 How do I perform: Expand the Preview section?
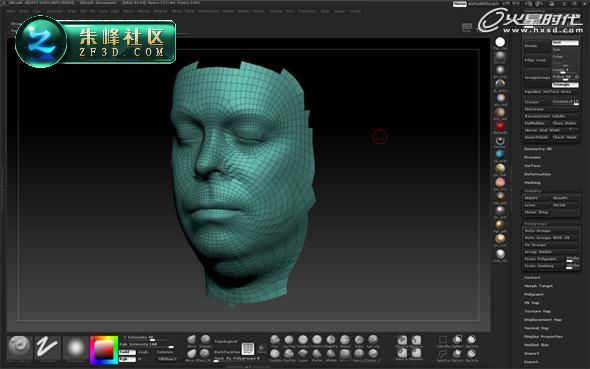tap(532, 157)
